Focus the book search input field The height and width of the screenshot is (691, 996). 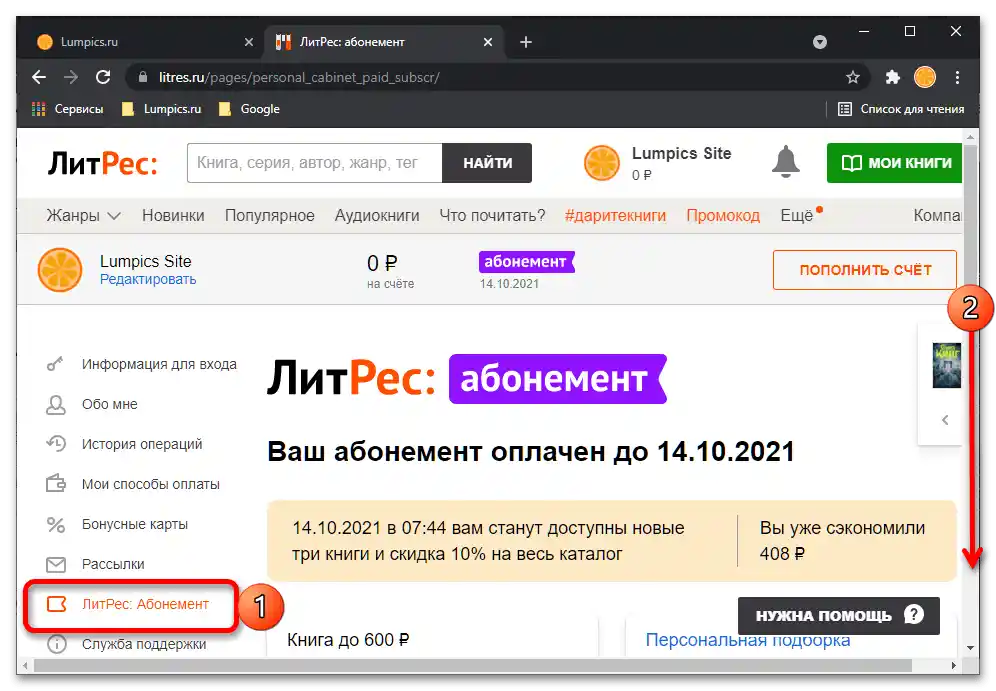click(314, 163)
